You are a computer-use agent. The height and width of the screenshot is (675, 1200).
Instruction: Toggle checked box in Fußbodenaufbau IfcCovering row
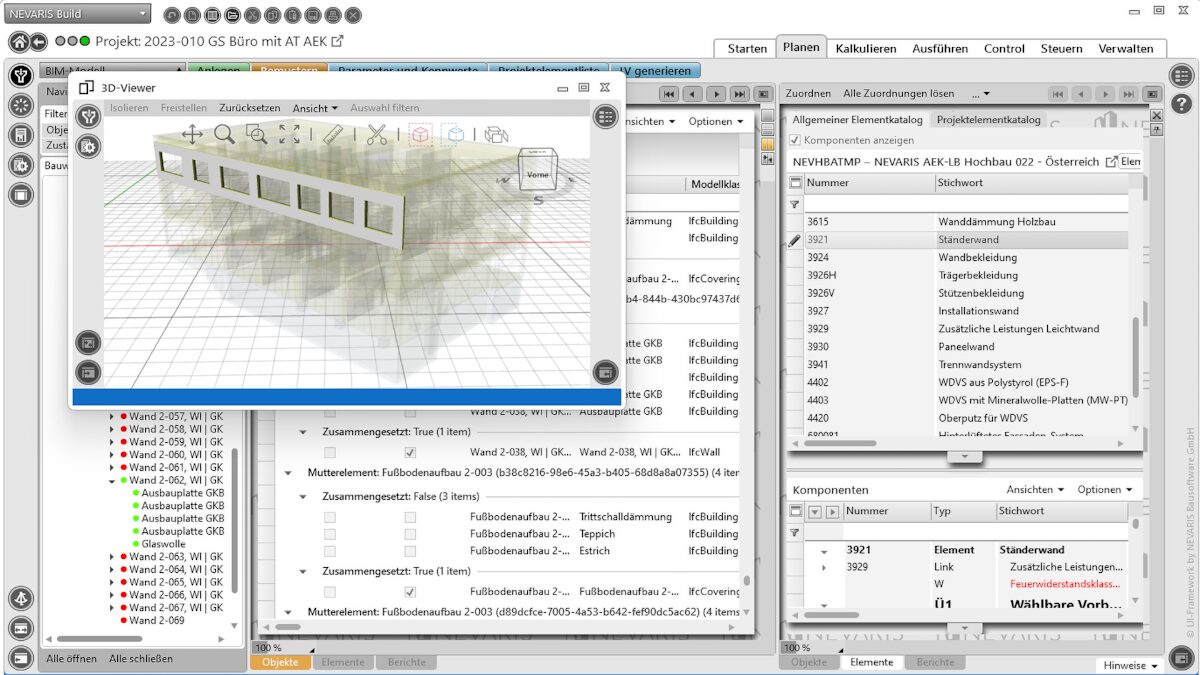pyautogui.click(x=410, y=592)
